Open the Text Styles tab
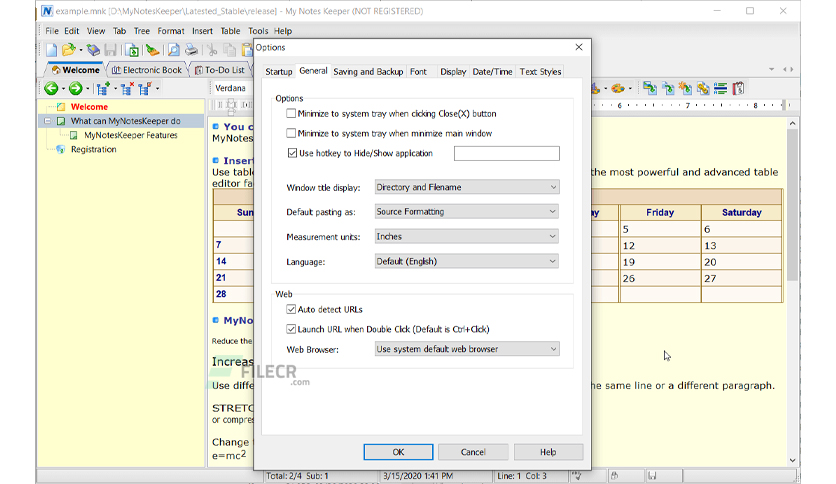 pos(540,71)
